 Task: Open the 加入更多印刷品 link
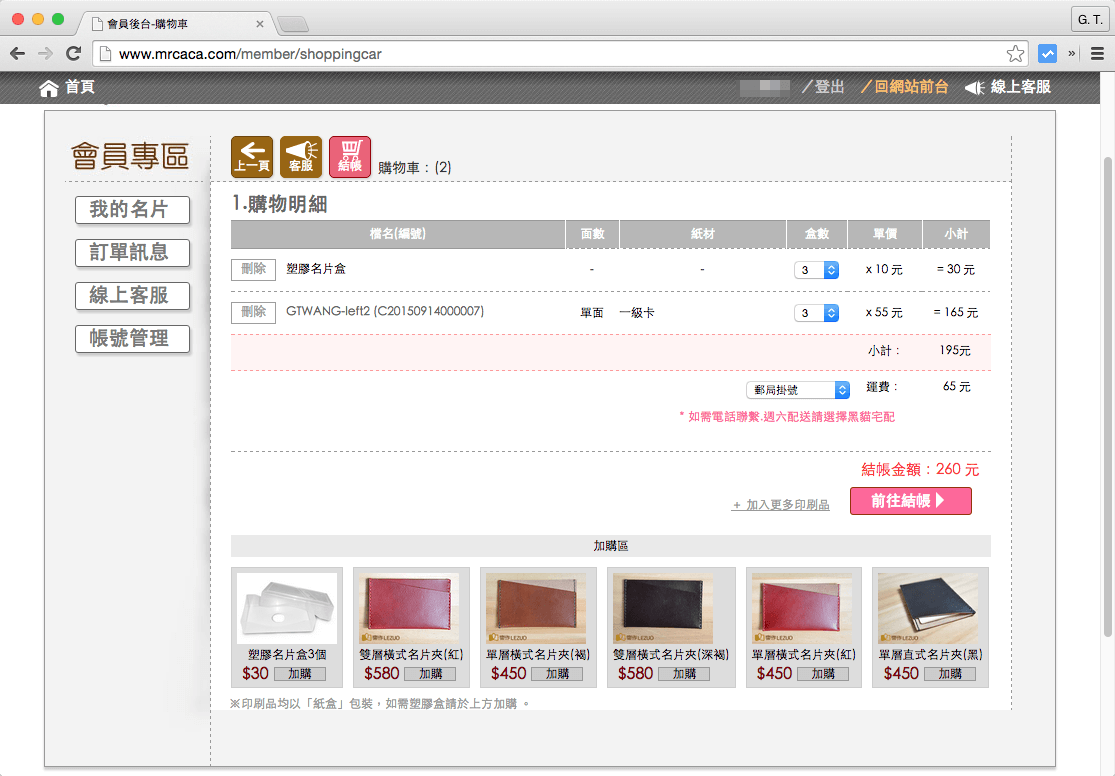tap(780, 504)
